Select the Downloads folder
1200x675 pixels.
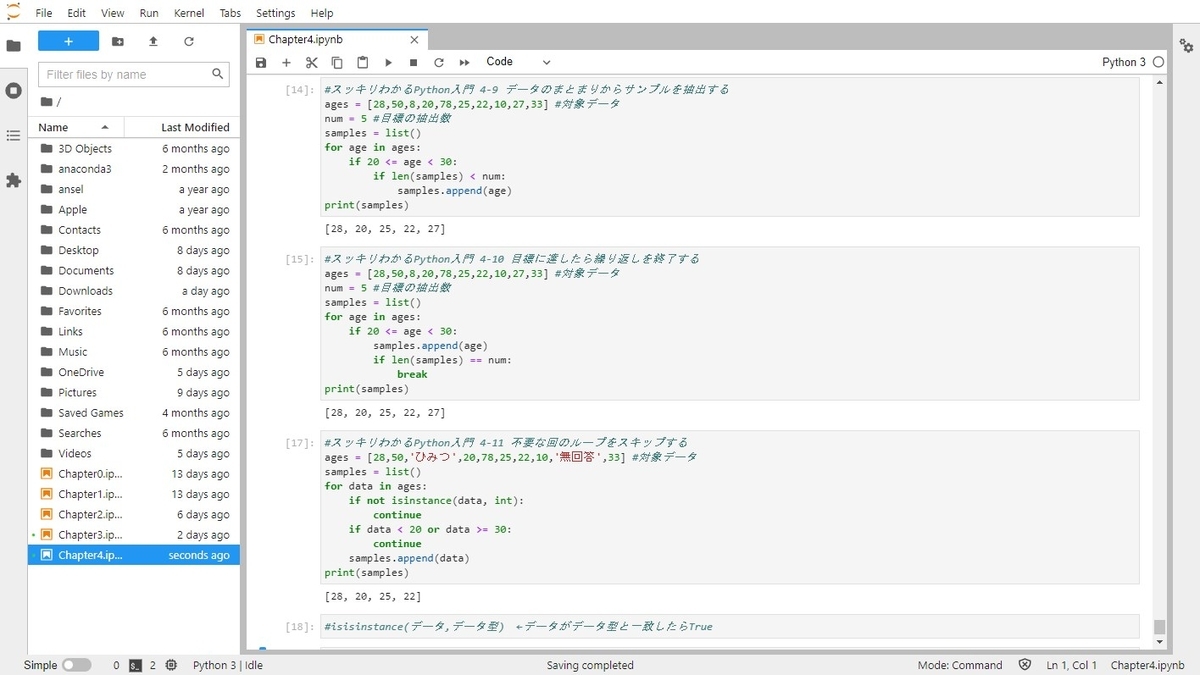[x=134, y=291]
